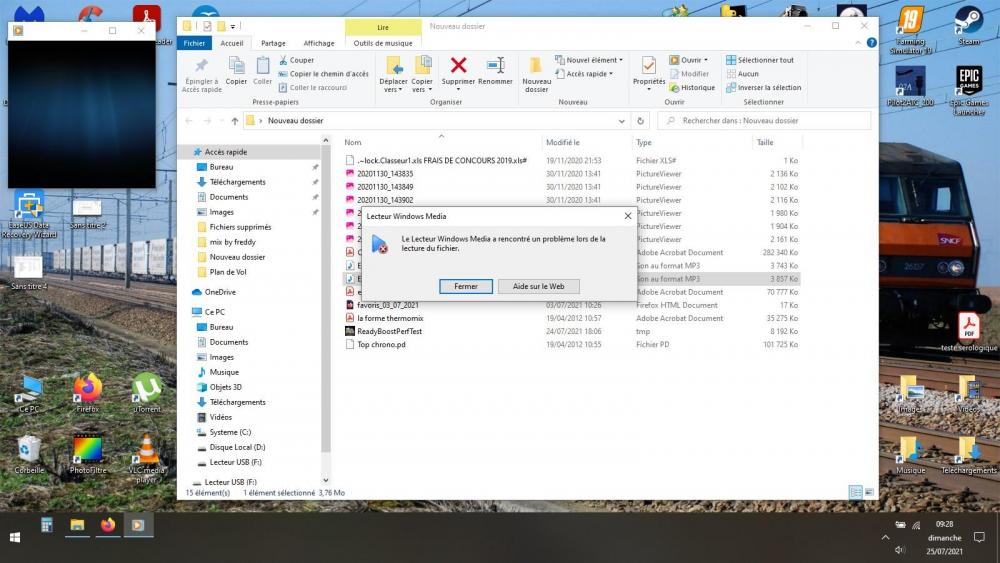Switch to the Affichage ribbon tab
The image size is (1000, 563).
tap(319, 43)
